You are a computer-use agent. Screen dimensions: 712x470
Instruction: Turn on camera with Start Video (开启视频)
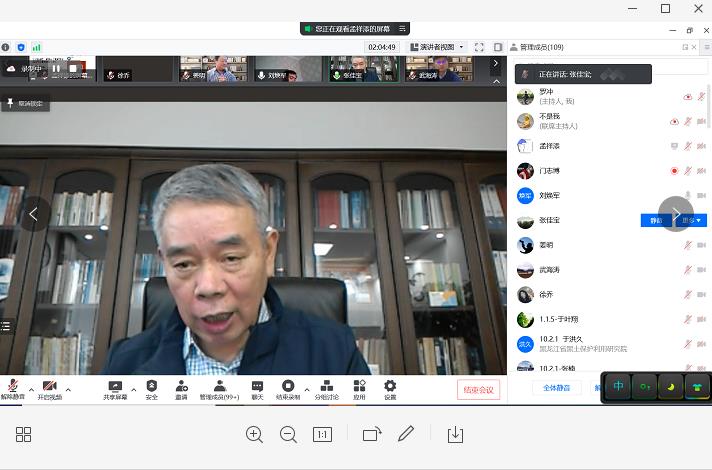(49, 386)
